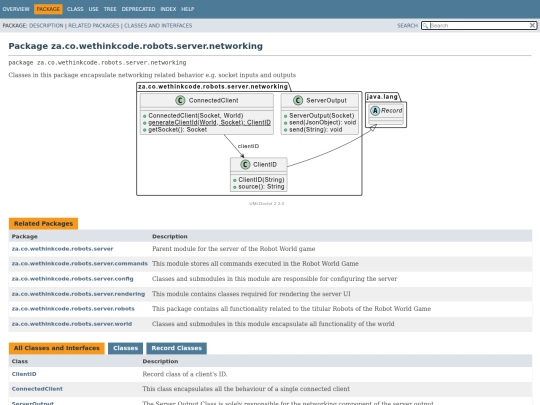
Task: Click send(String): void in the diagram
Action: (315, 130)
